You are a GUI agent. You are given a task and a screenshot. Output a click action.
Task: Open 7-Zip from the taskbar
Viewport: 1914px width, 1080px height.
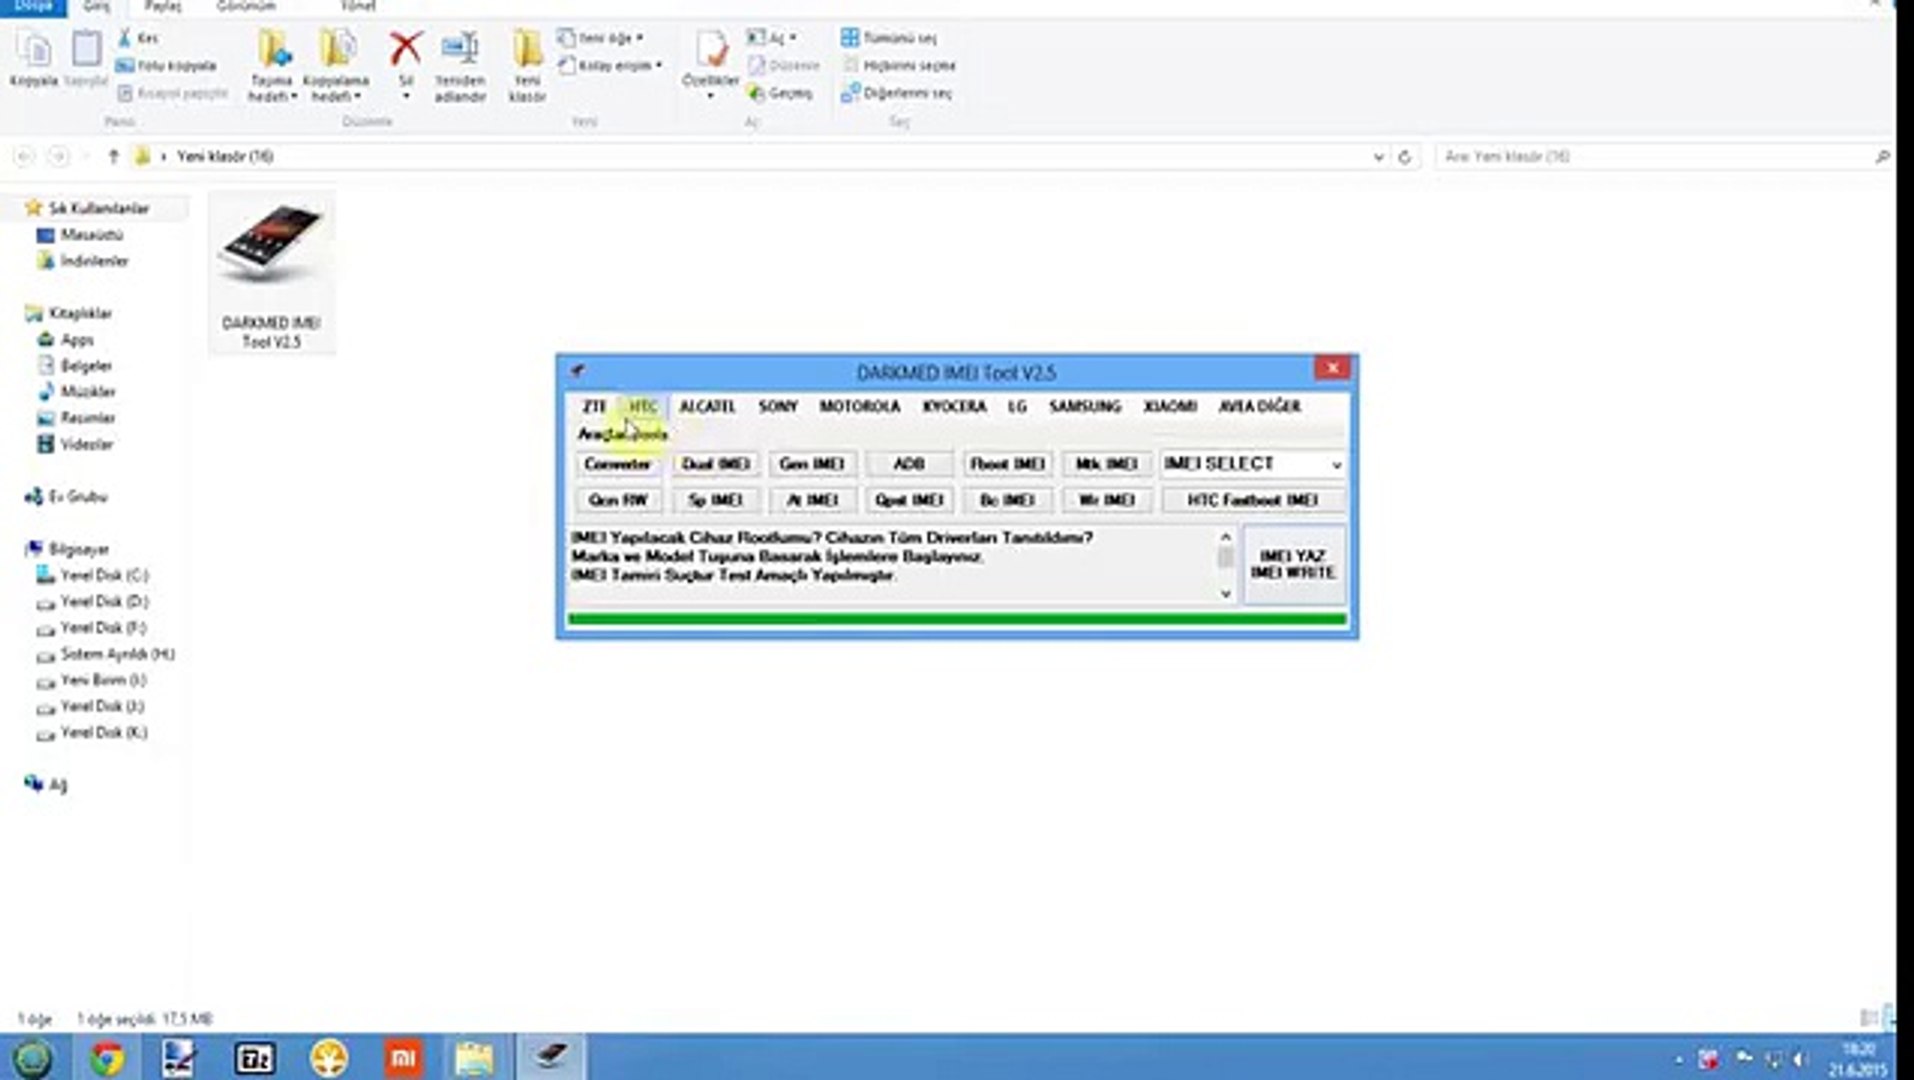254,1058
